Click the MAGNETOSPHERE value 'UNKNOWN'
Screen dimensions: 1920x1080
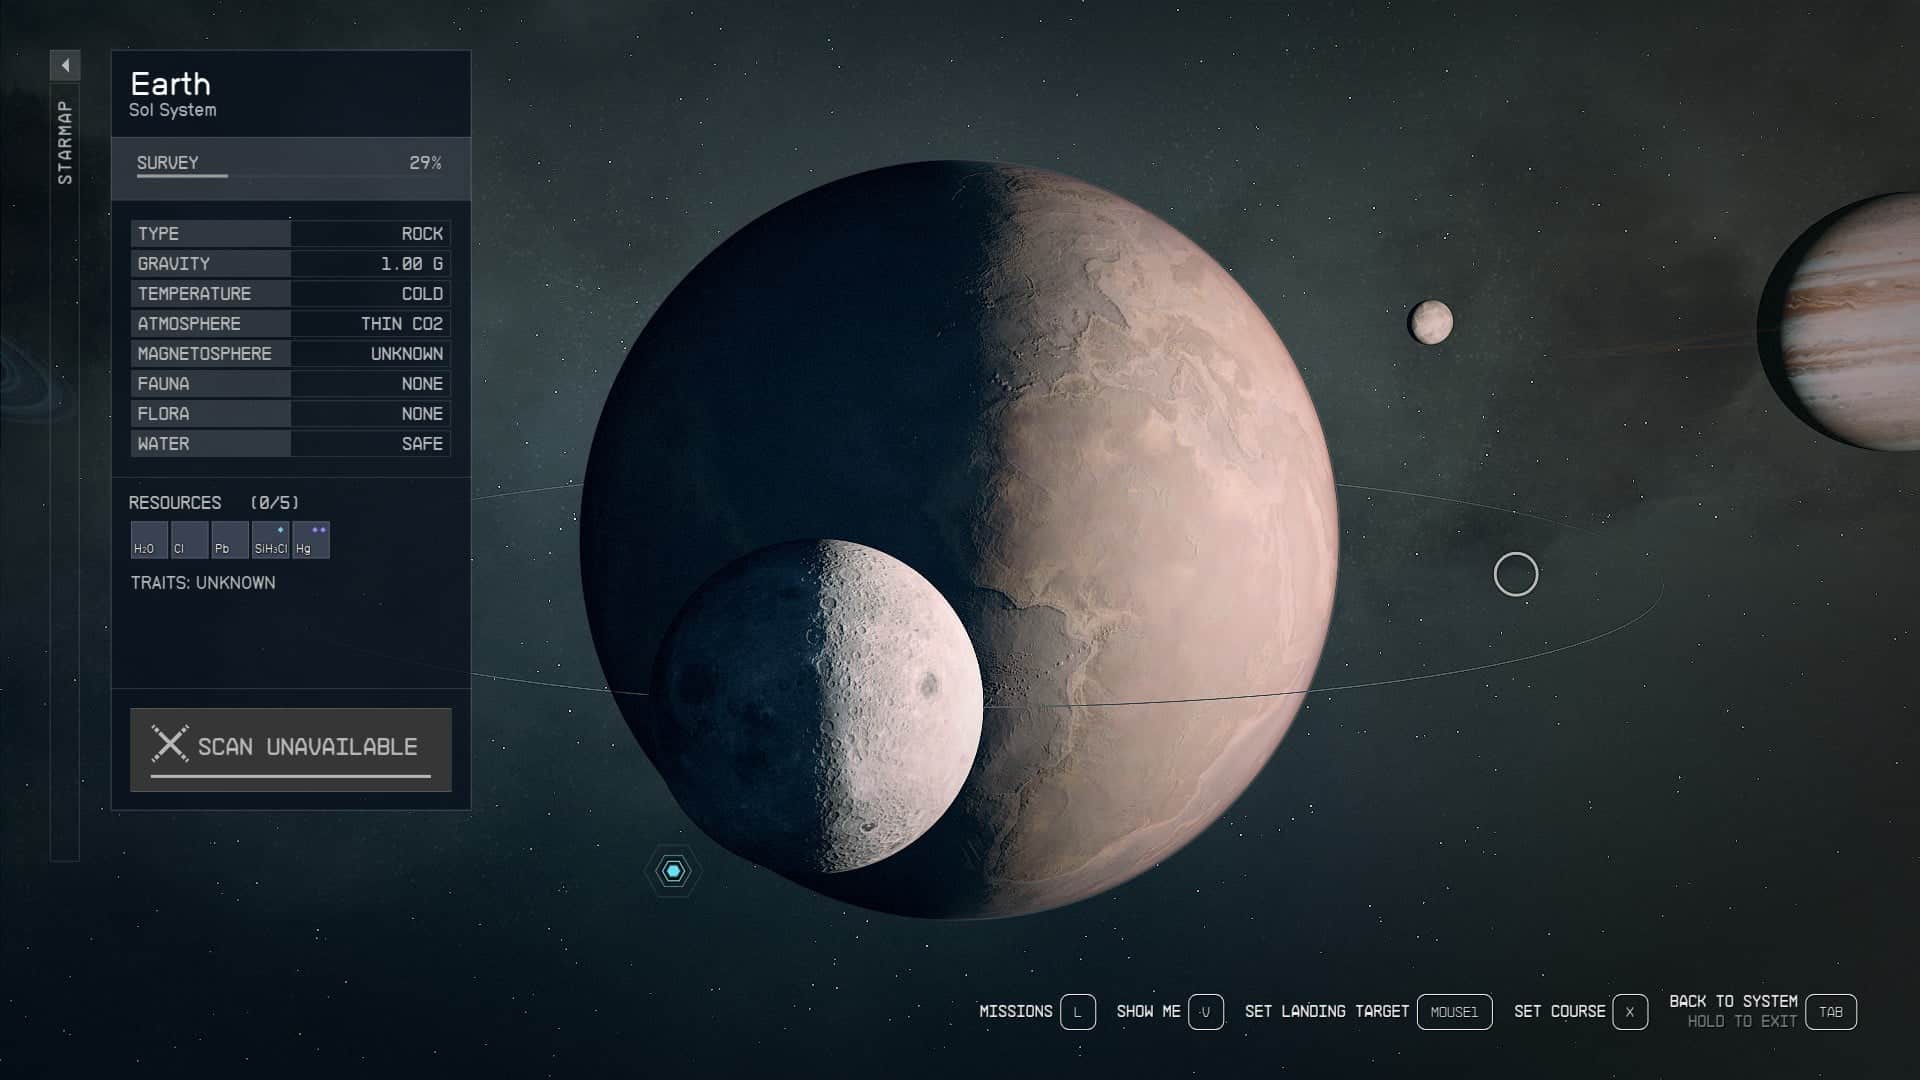click(407, 354)
